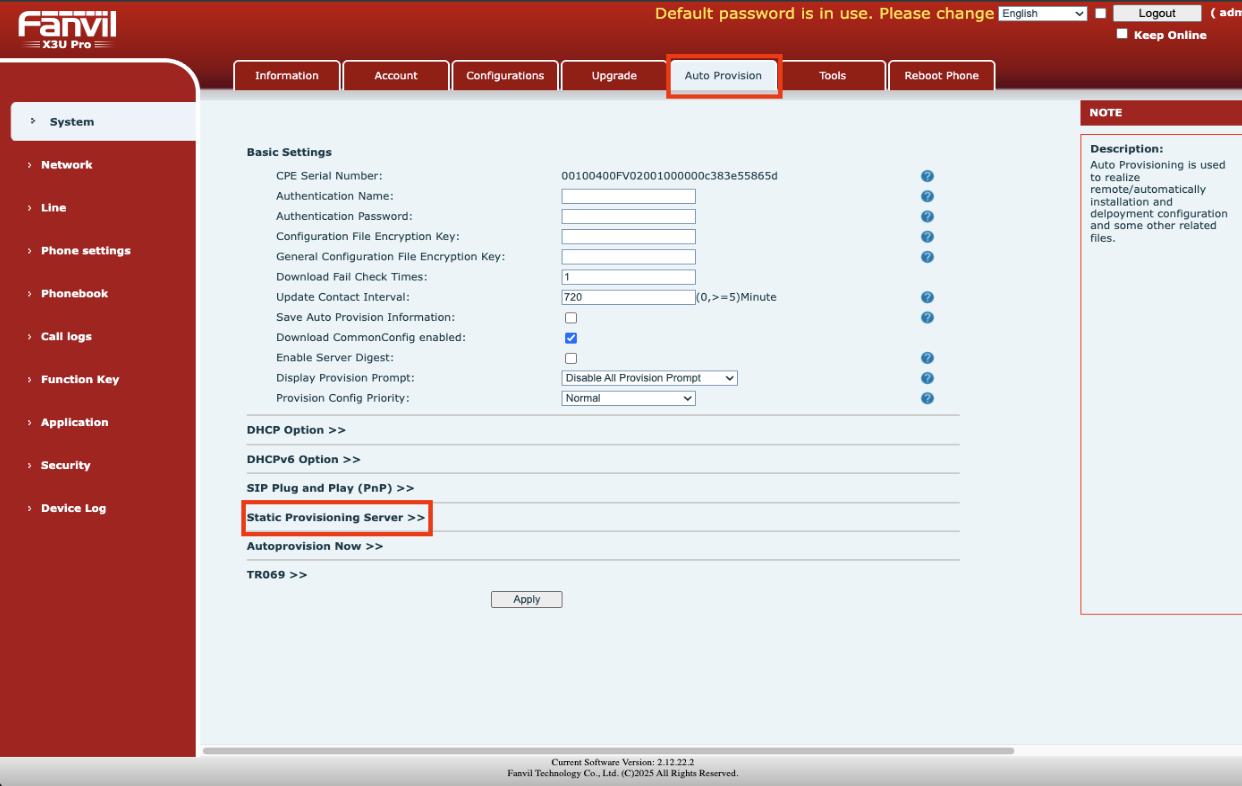Open Provision Config Priority dropdown

click(628, 398)
